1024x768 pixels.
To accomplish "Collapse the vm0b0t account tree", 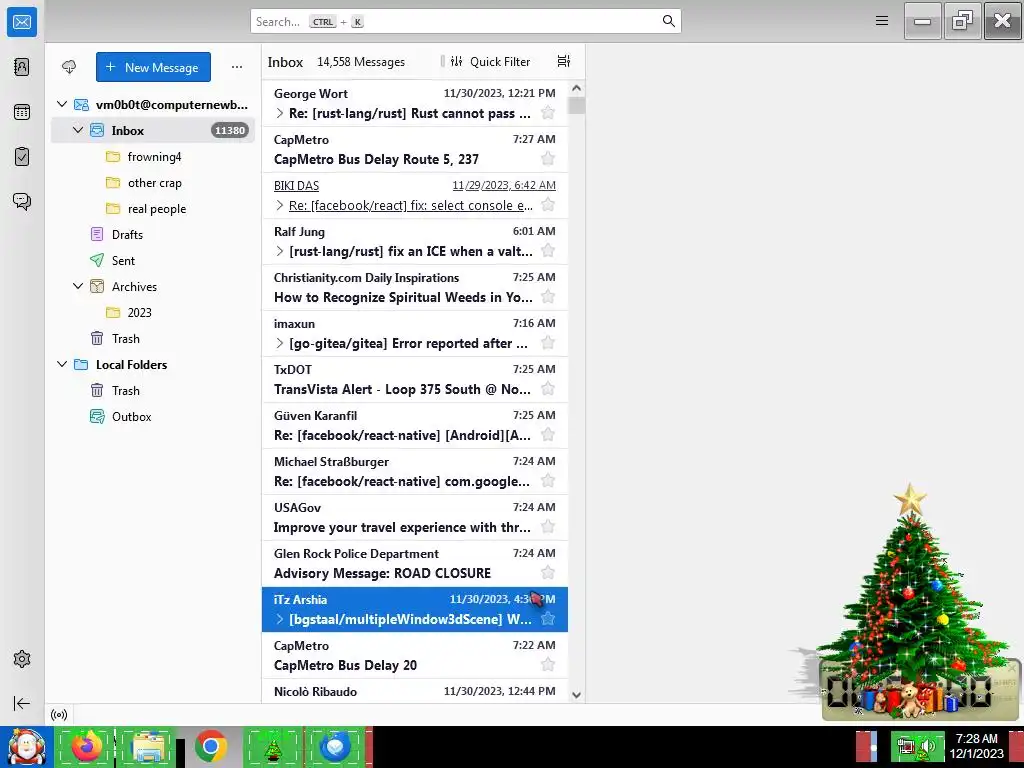I will [x=62, y=104].
